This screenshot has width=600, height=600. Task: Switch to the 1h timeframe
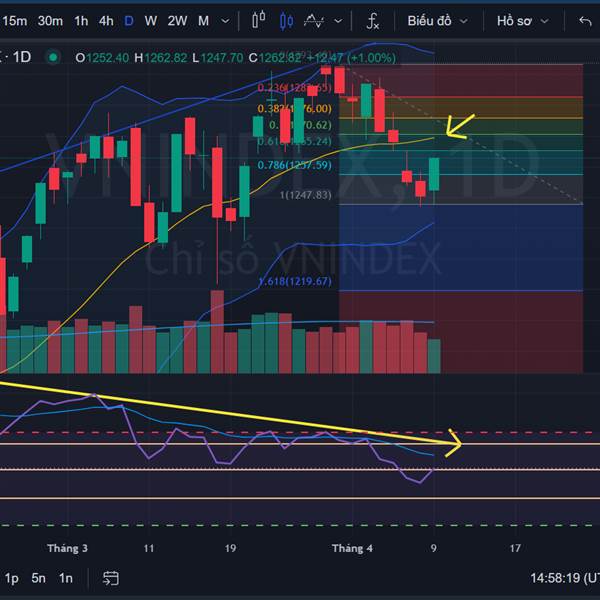pos(81,21)
